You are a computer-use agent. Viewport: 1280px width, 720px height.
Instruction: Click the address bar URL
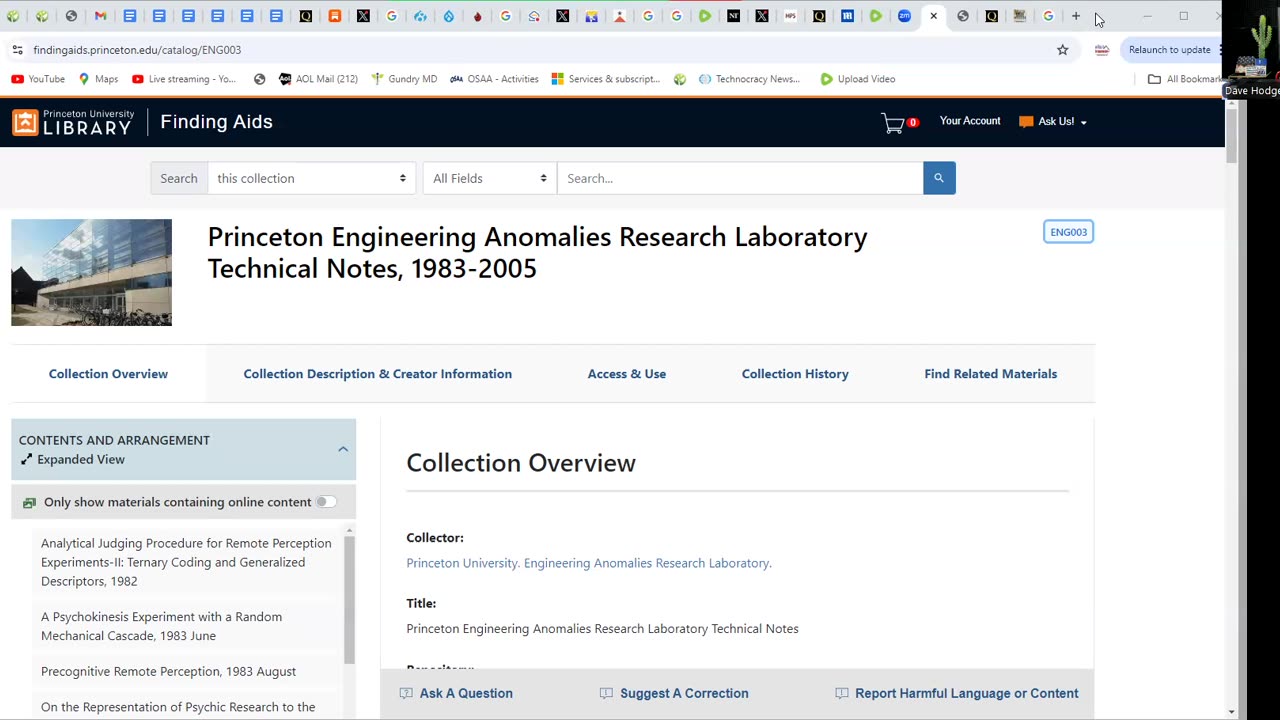(x=137, y=50)
